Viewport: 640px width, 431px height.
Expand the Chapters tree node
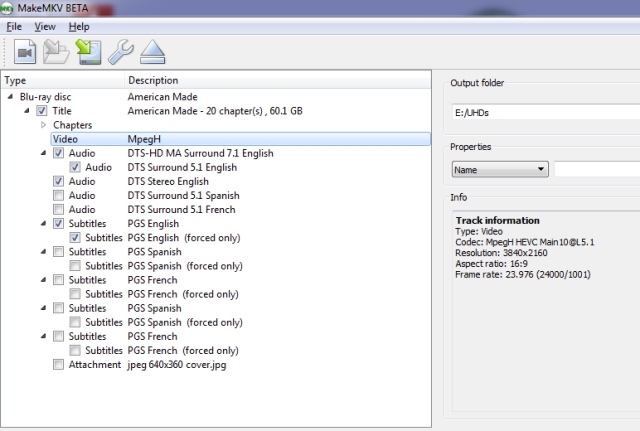pyautogui.click(x=43, y=125)
